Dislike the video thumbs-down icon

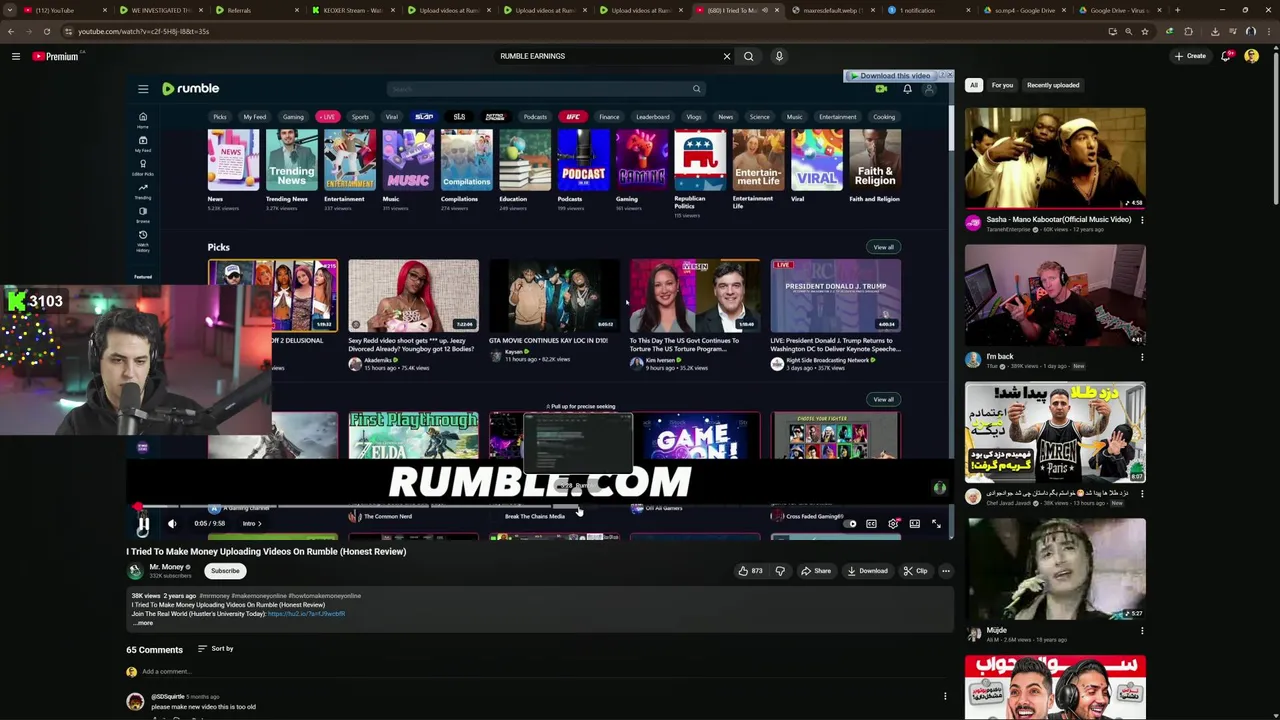(x=780, y=571)
